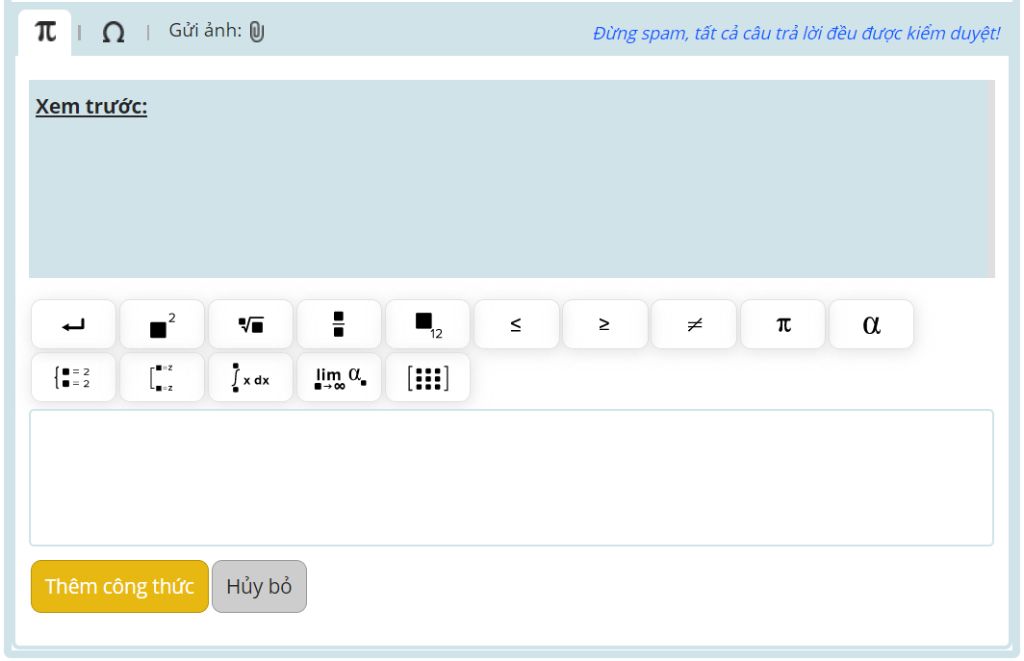Viewport: 1024px width, 661px height.
Task: Click the Gửi ảnh label
Action: (205, 31)
